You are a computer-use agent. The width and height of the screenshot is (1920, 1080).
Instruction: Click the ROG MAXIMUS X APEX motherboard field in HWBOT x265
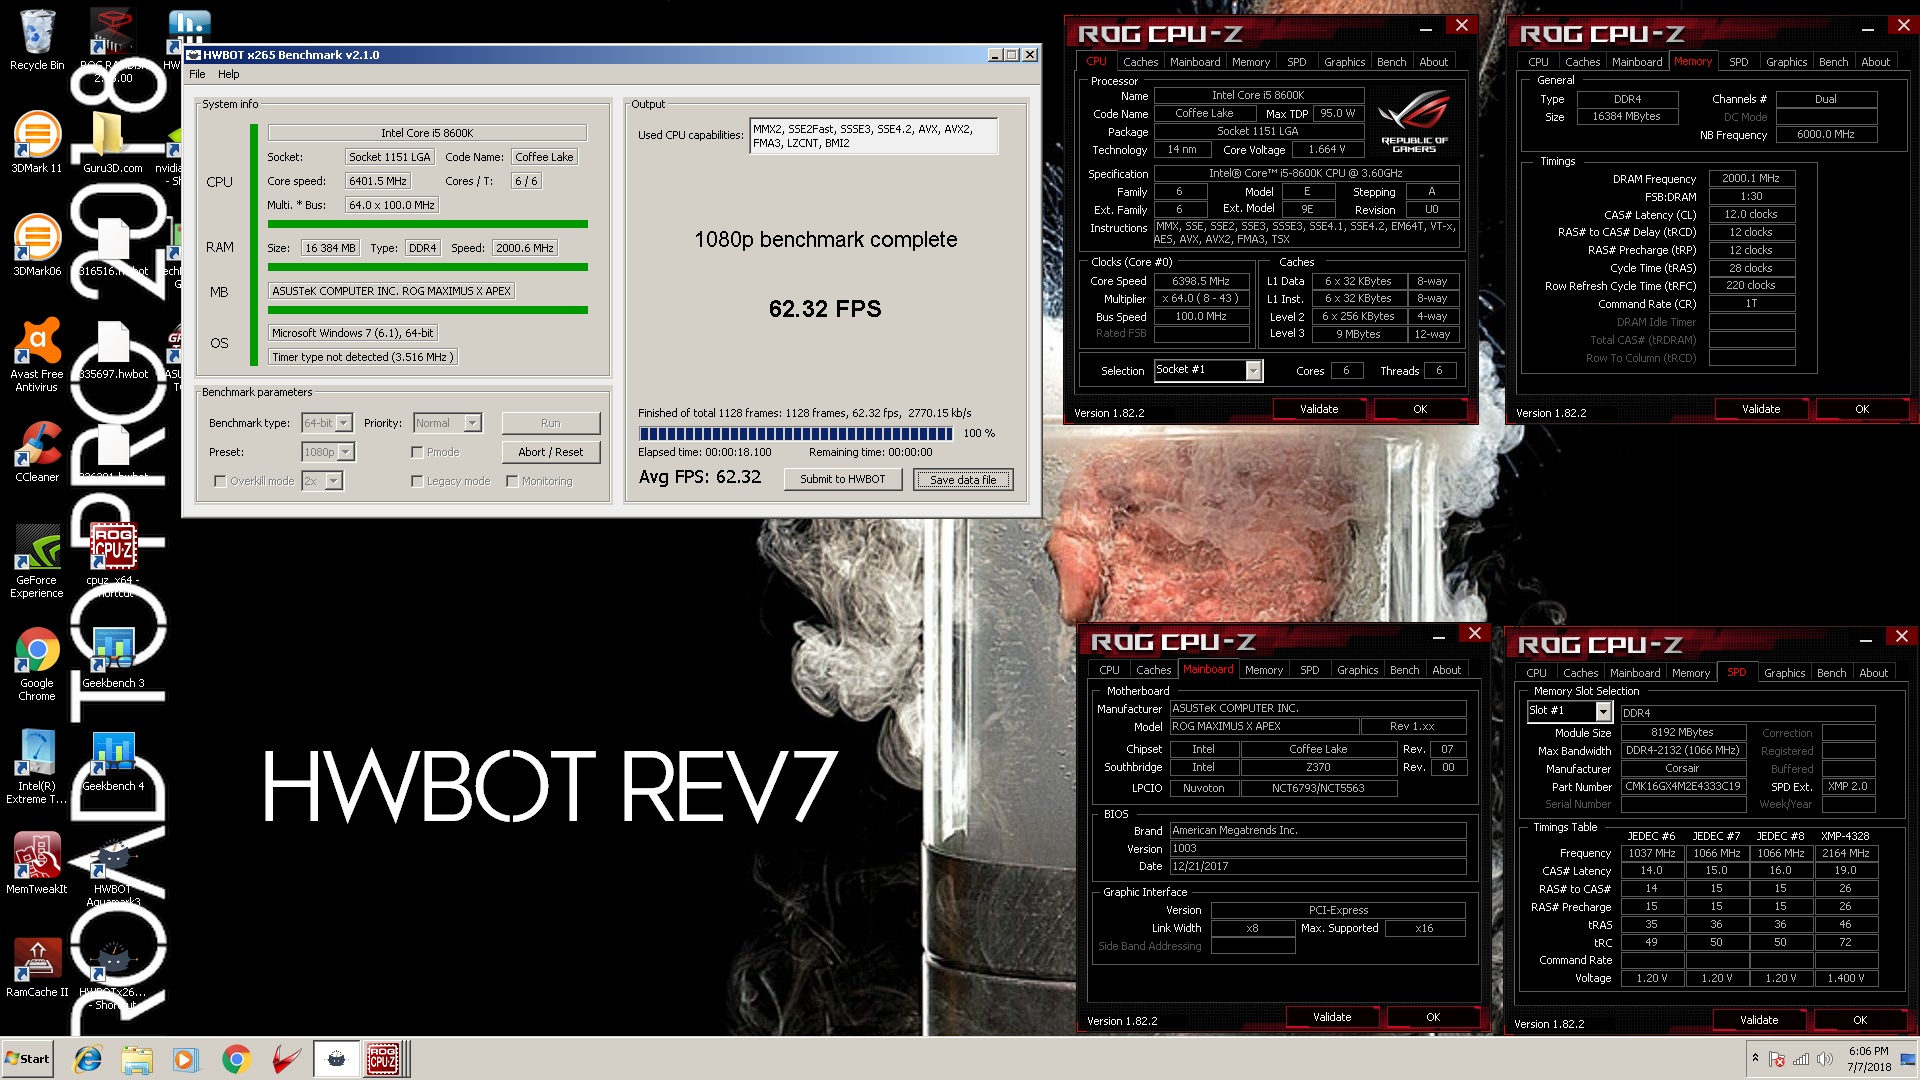[391, 291]
